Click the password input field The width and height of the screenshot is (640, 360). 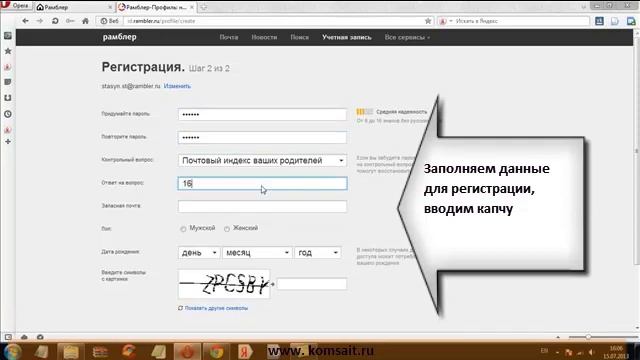click(262, 114)
